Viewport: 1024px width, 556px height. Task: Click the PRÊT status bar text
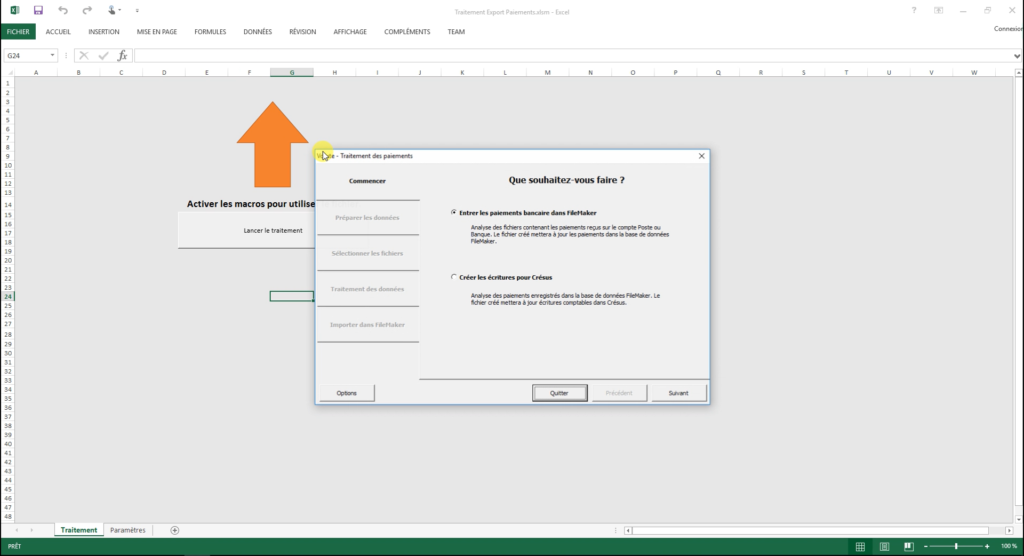point(14,546)
